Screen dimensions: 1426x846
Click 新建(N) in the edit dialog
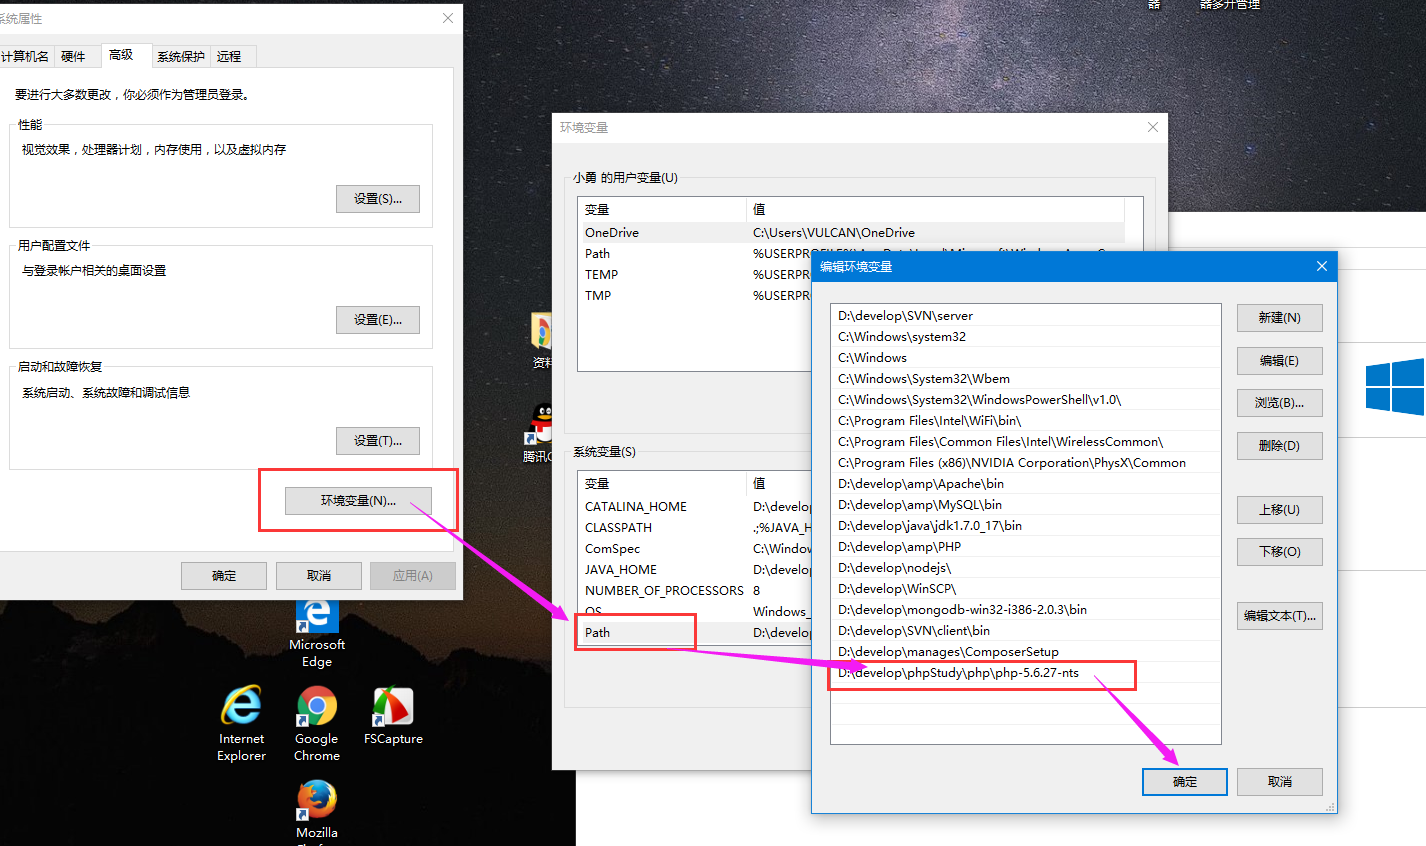[x=1279, y=318]
